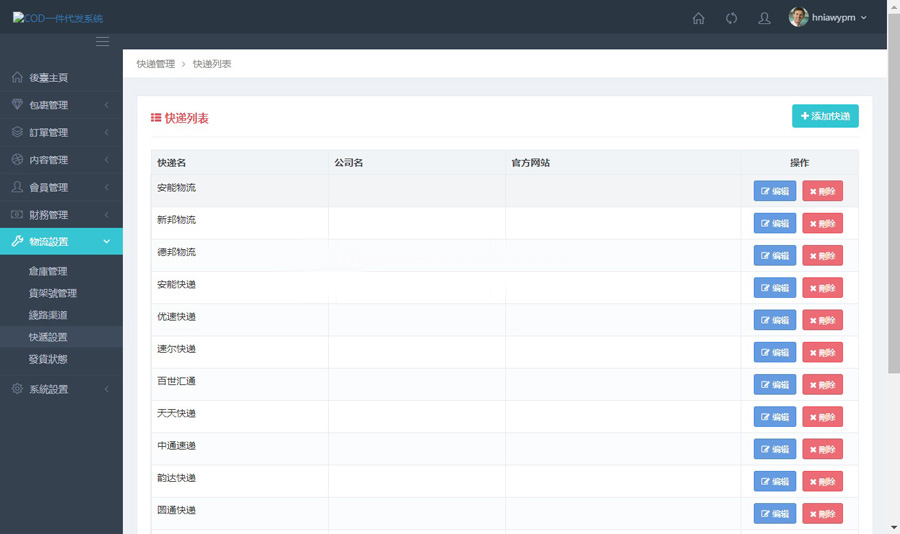The height and width of the screenshot is (534, 900).
Task: Toggle the sidebar hamburger menu icon
Action: pyautogui.click(x=102, y=41)
